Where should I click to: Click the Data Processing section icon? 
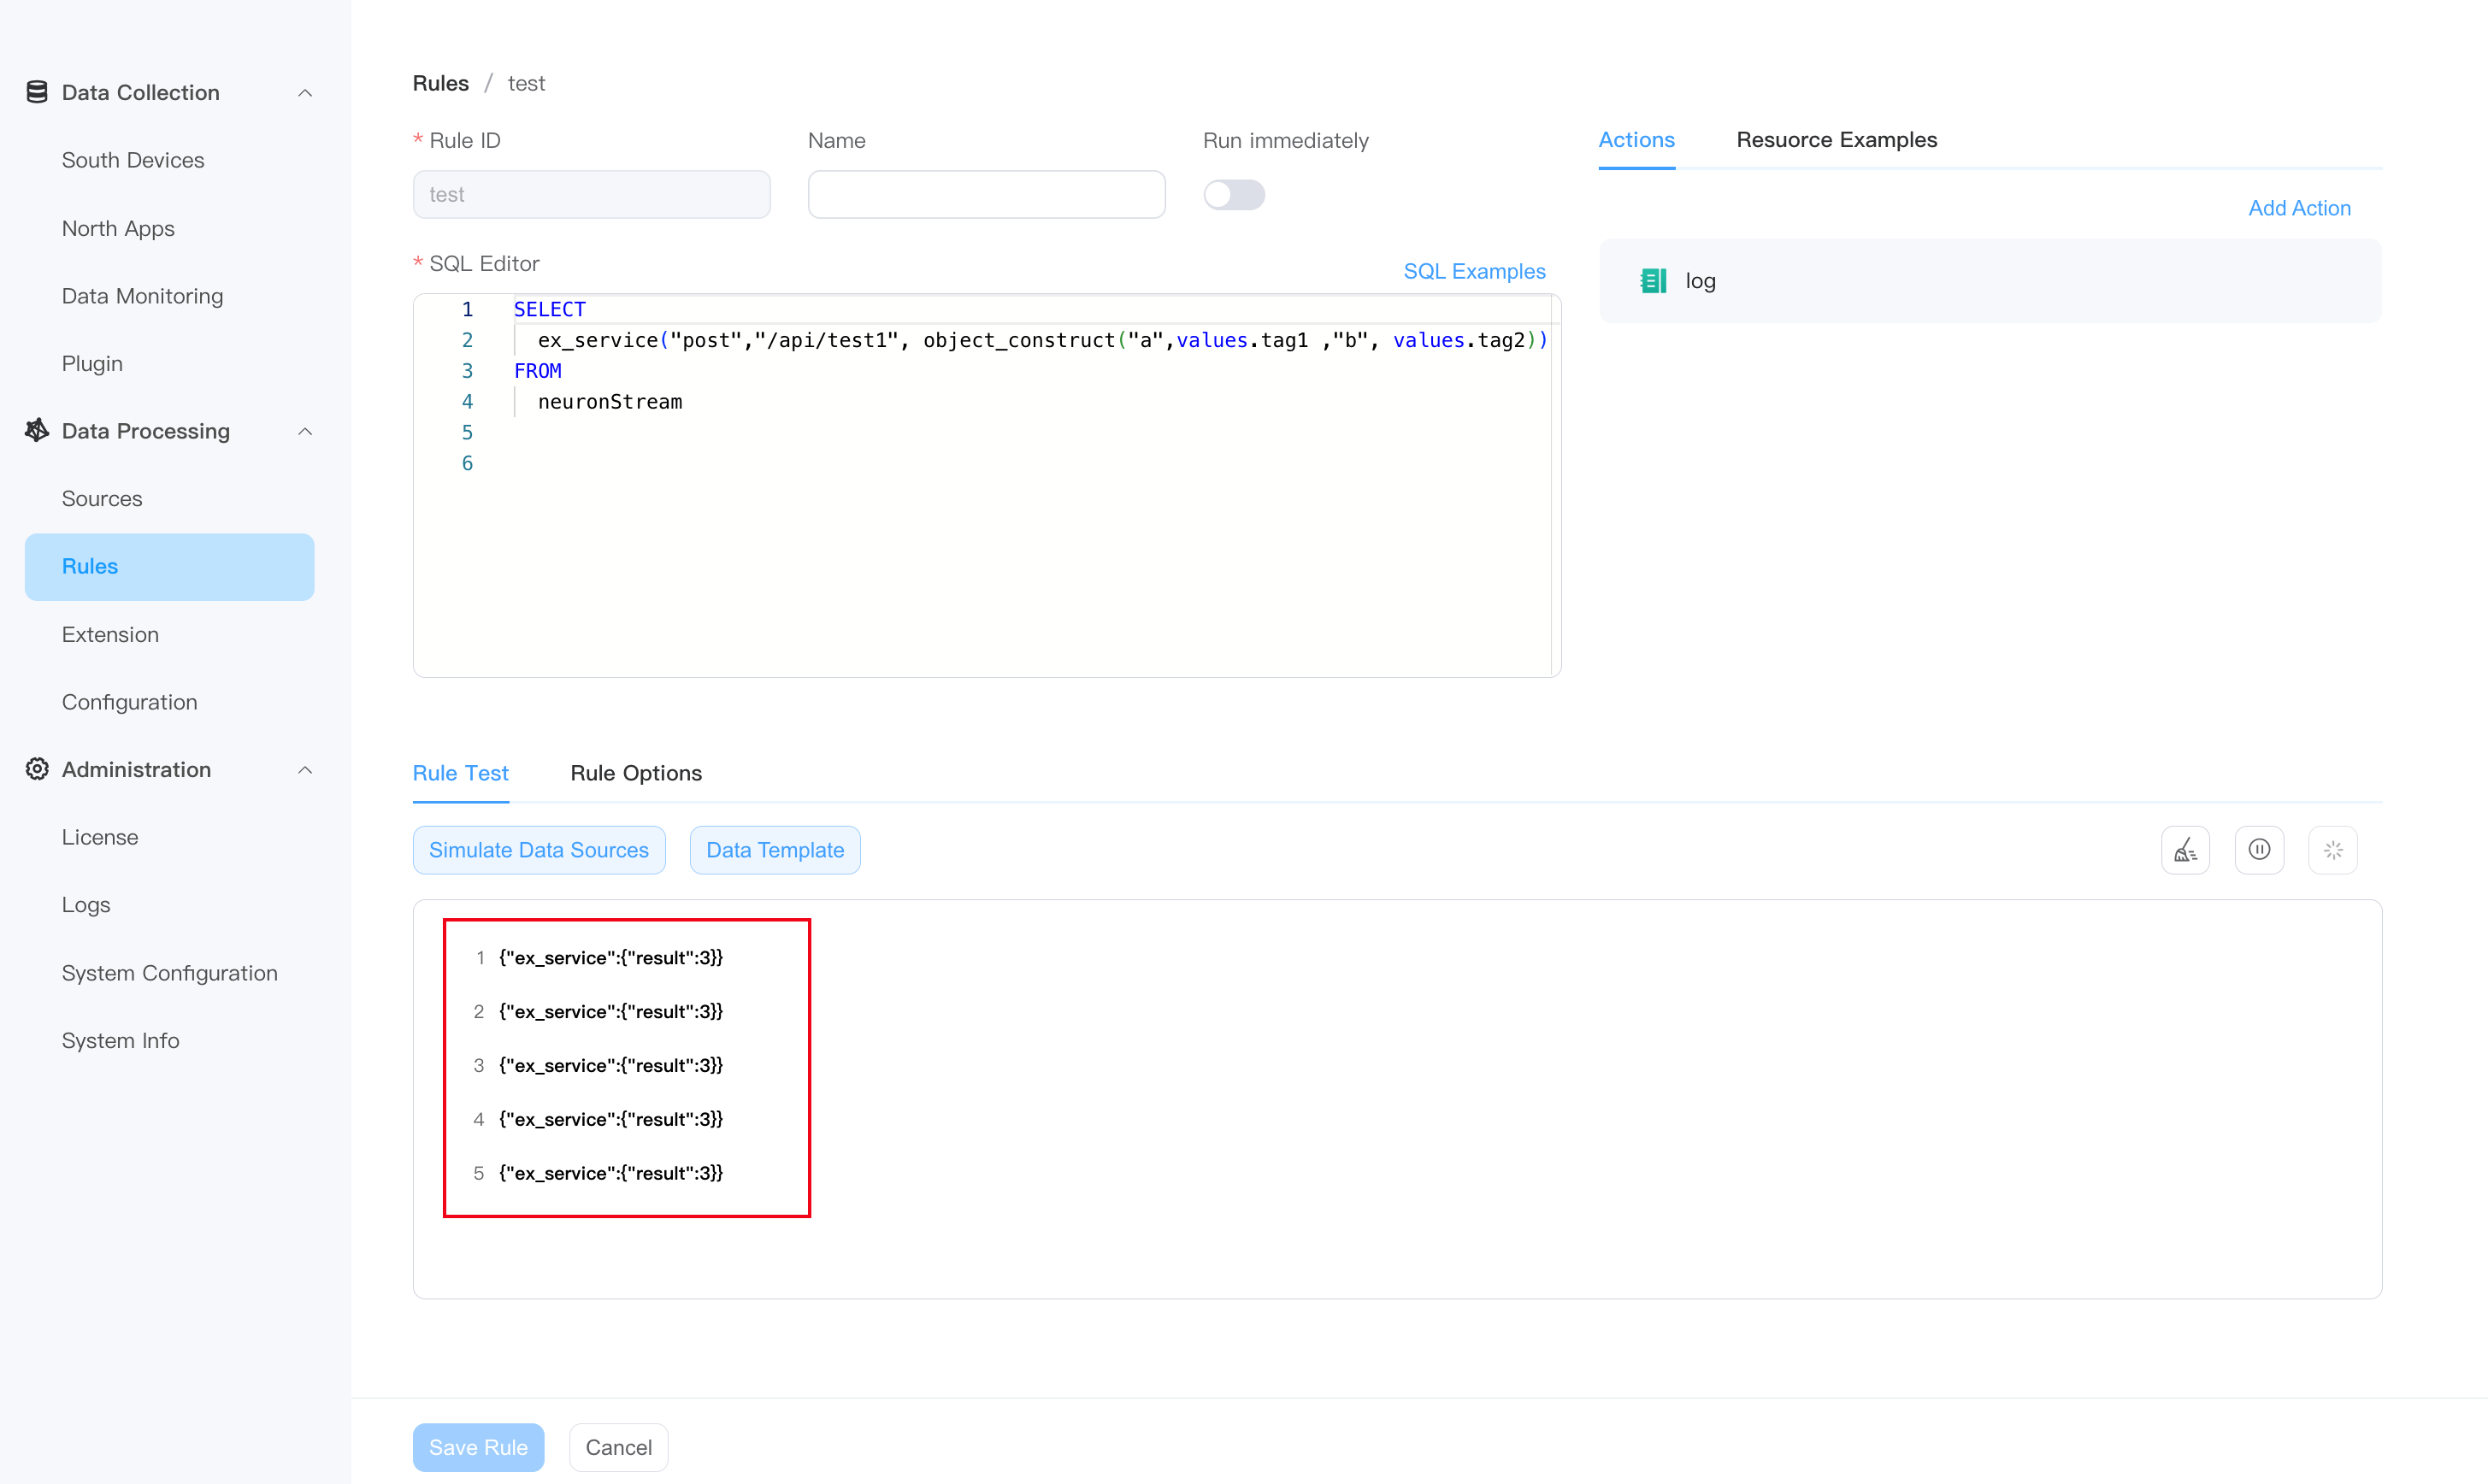click(37, 431)
